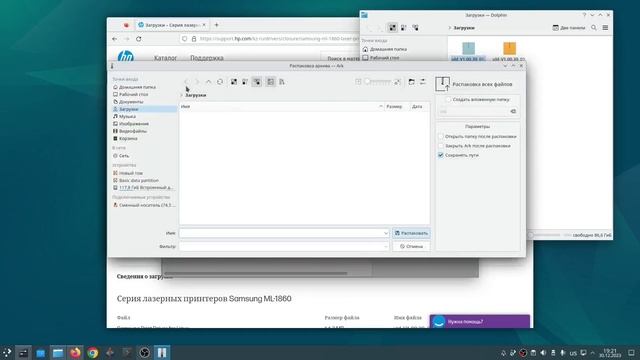Enable 'Открыть папку после распаковки' option
The image size is (640, 360).
(x=441, y=136)
